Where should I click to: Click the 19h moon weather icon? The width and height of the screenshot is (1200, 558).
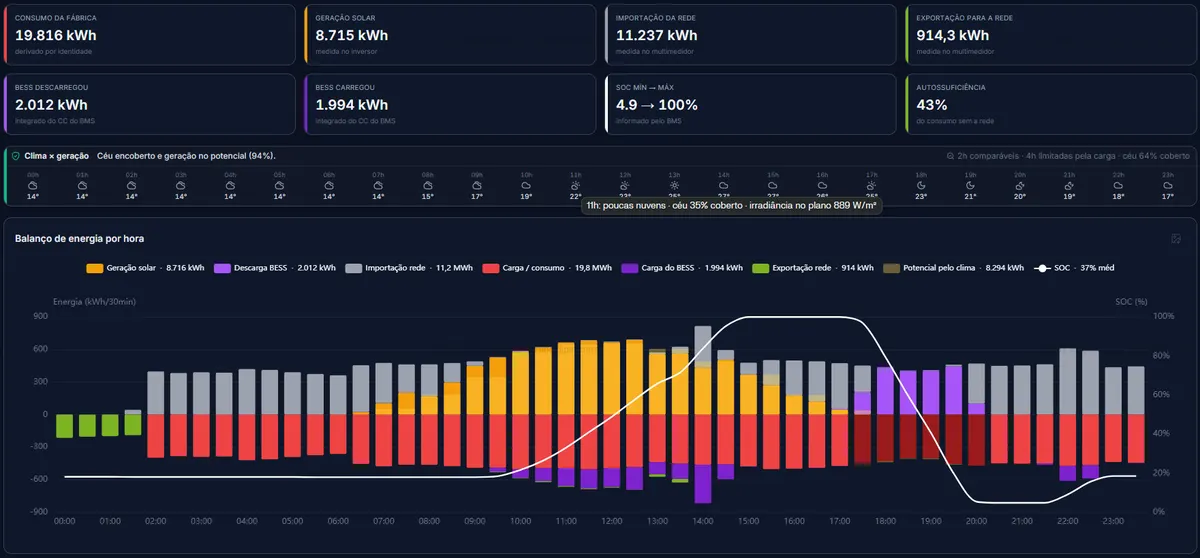click(971, 185)
